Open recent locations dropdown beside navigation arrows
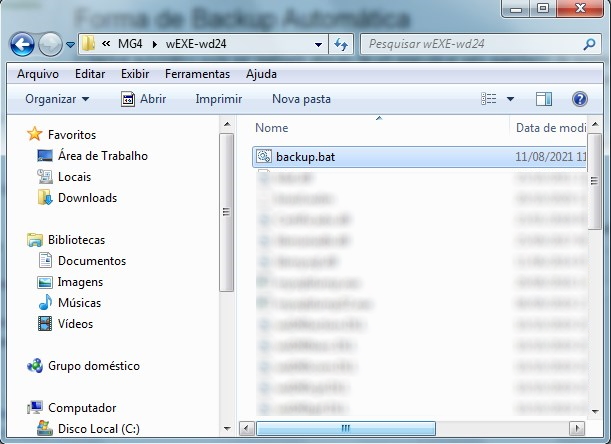The image size is (611, 444). point(70,45)
